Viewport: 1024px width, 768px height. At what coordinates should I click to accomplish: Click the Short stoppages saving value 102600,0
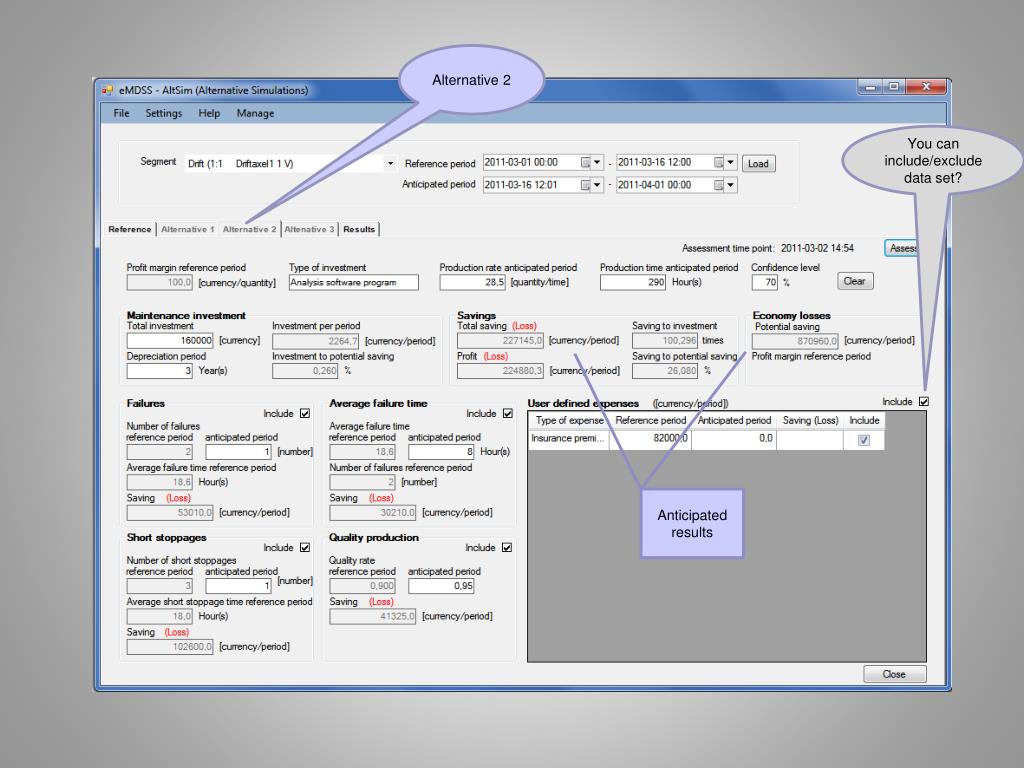pos(170,647)
